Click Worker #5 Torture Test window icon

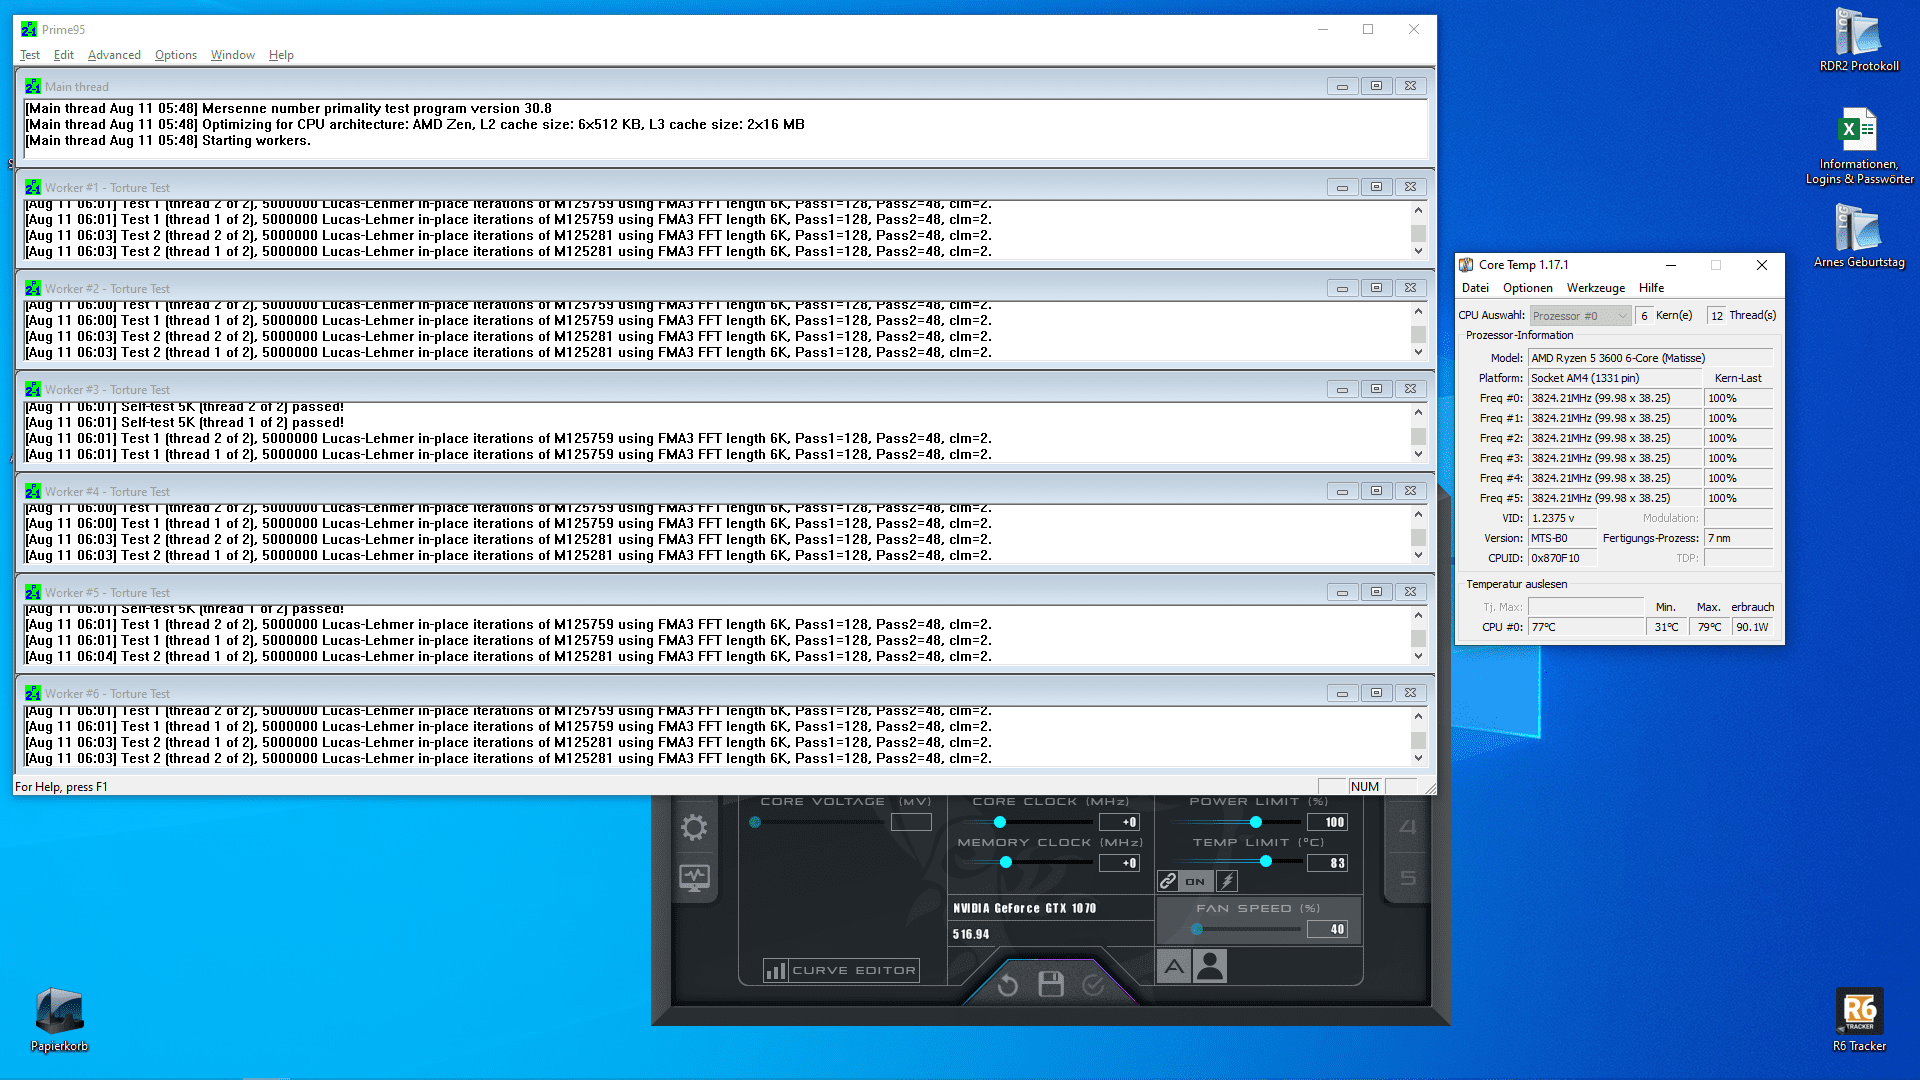click(x=33, y=592)
